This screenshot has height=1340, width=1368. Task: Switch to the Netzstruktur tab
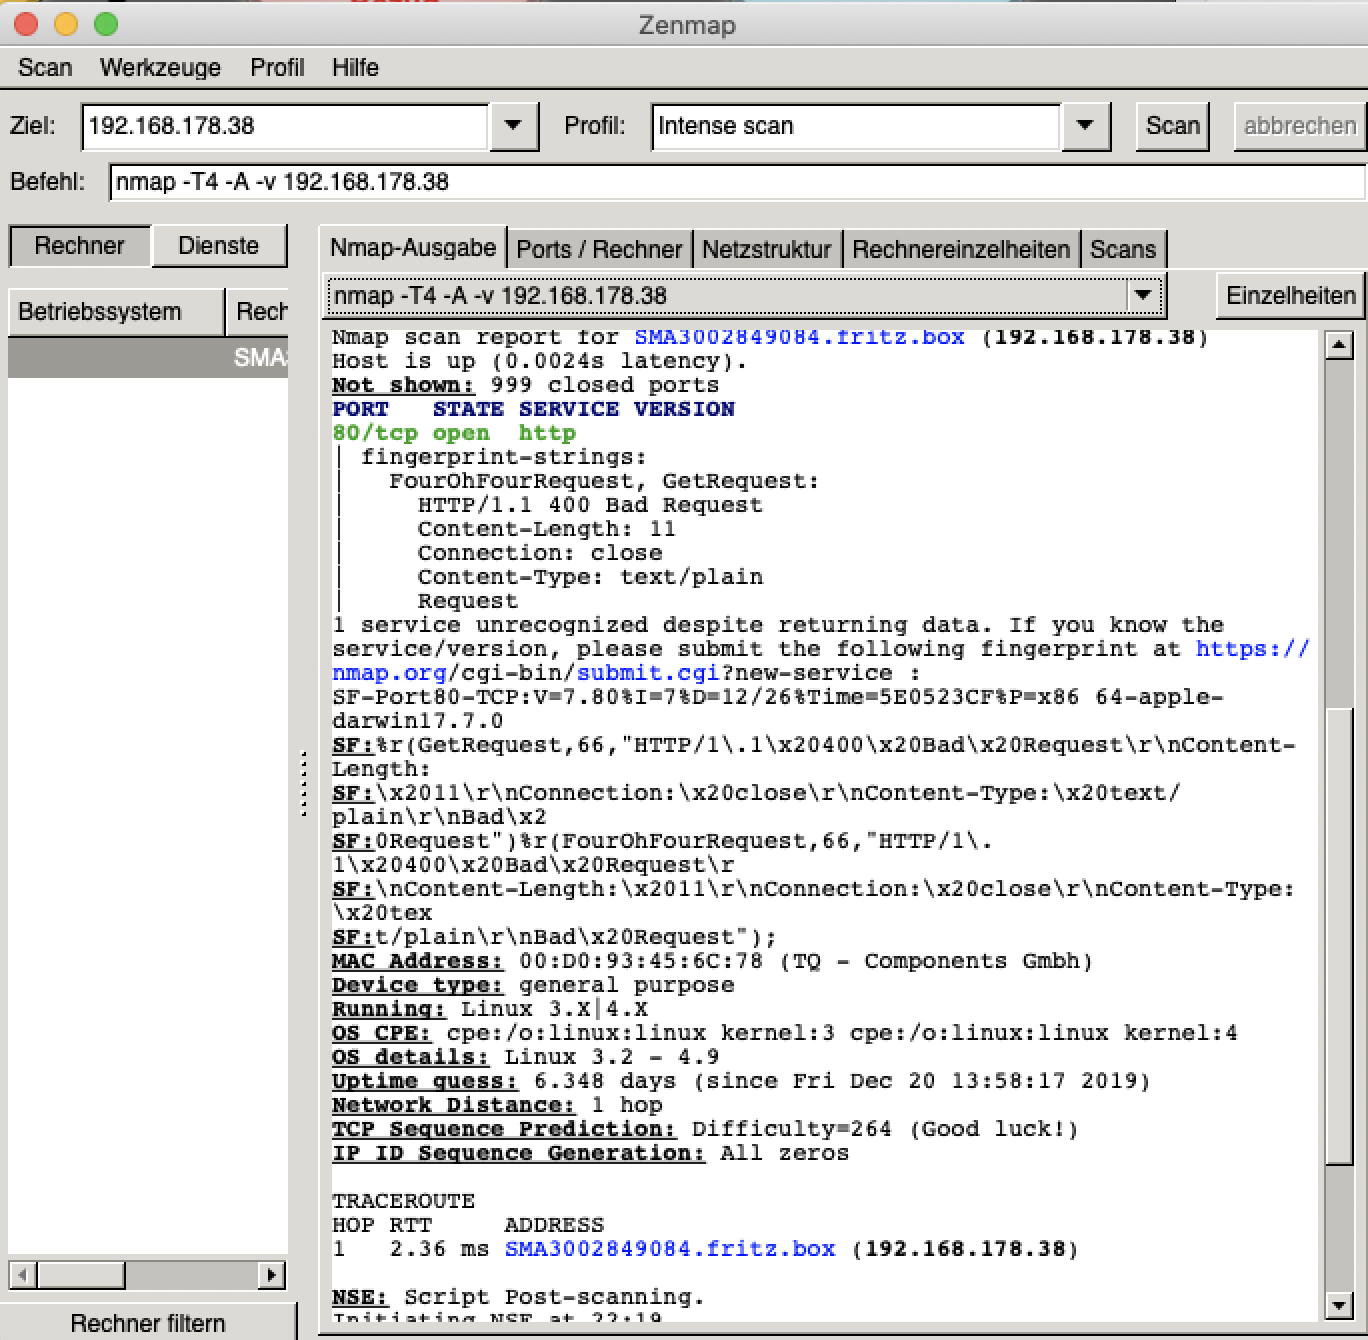click(x=766, y=249)
